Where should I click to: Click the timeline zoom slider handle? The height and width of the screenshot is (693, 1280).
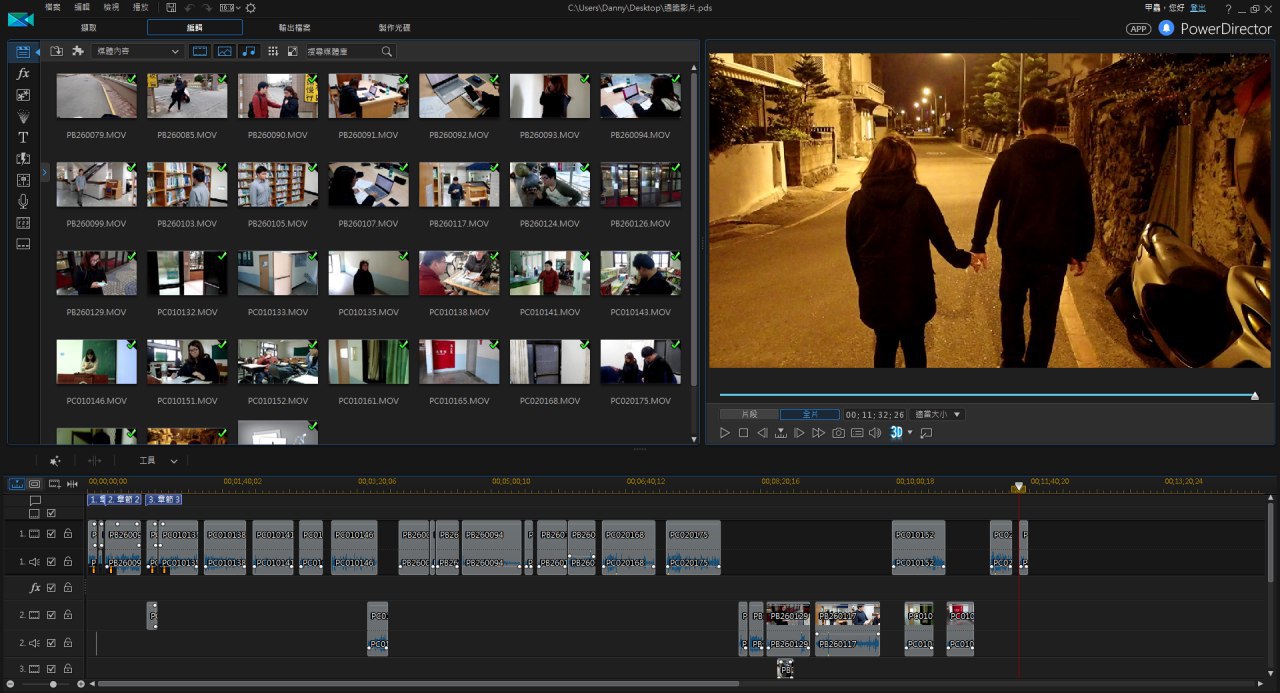[51, 684]
